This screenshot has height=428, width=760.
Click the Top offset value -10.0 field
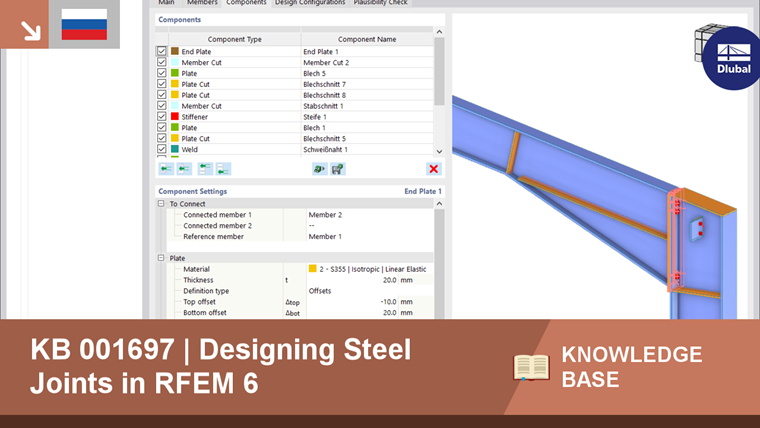[352, 301]
